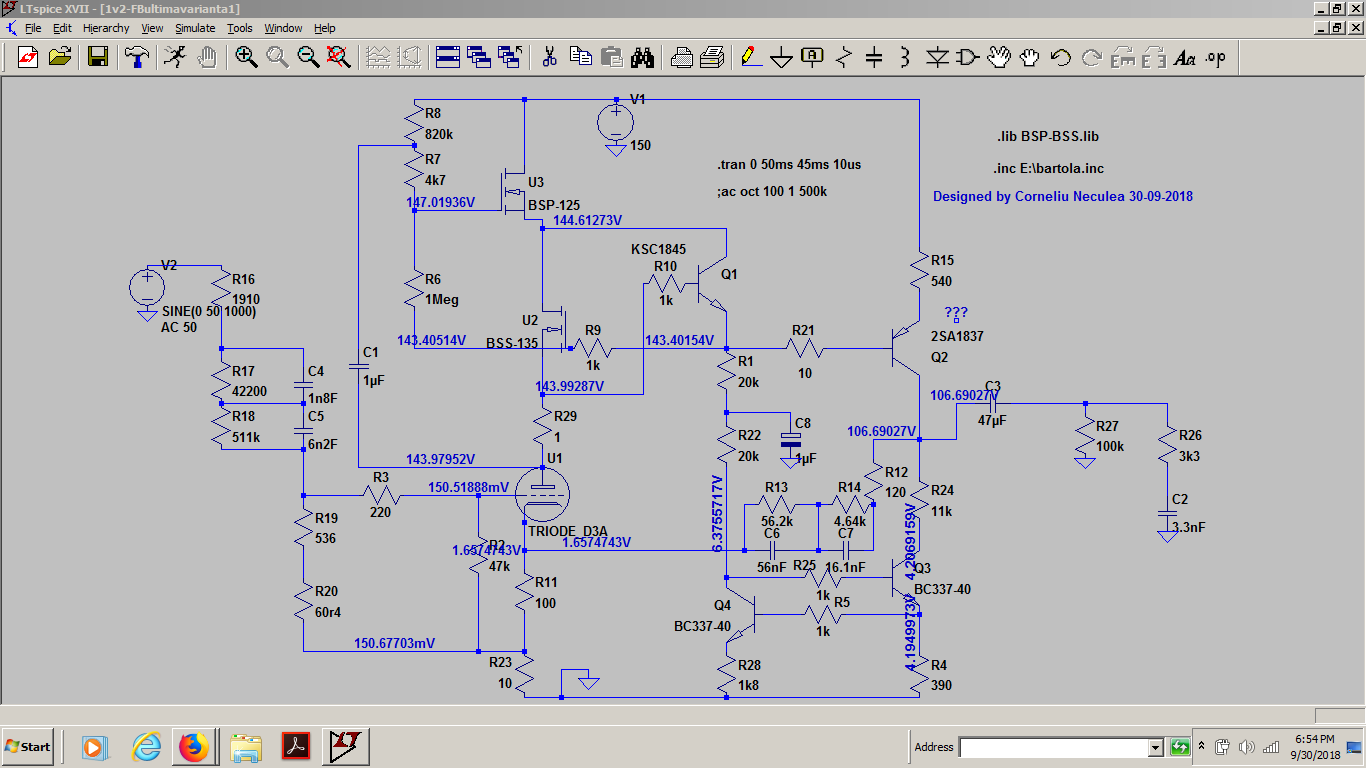Open Control Panel via hammer icon
The width and height of the screenshot is (1366, 768).
(x=136, y=57)
